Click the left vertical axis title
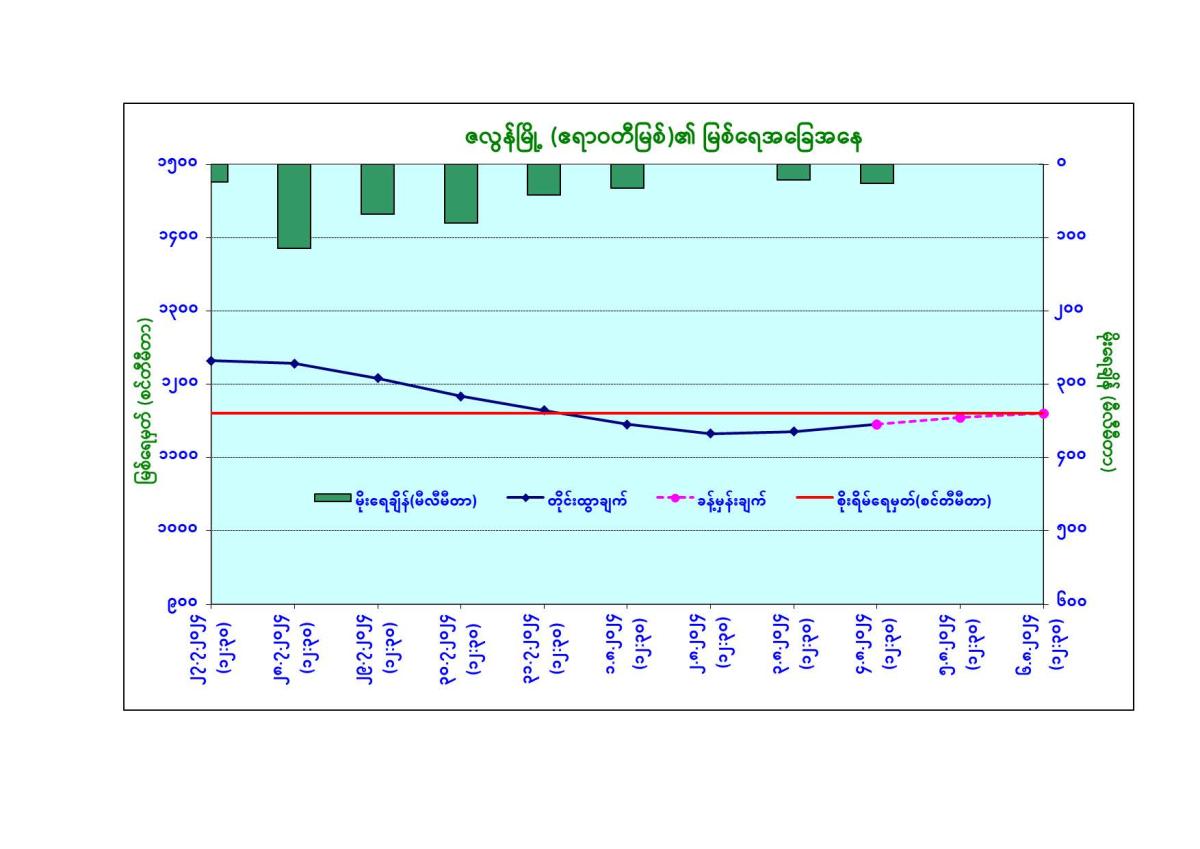Image resolution: width=1200 pixels, height=849 pixels. 146,383
